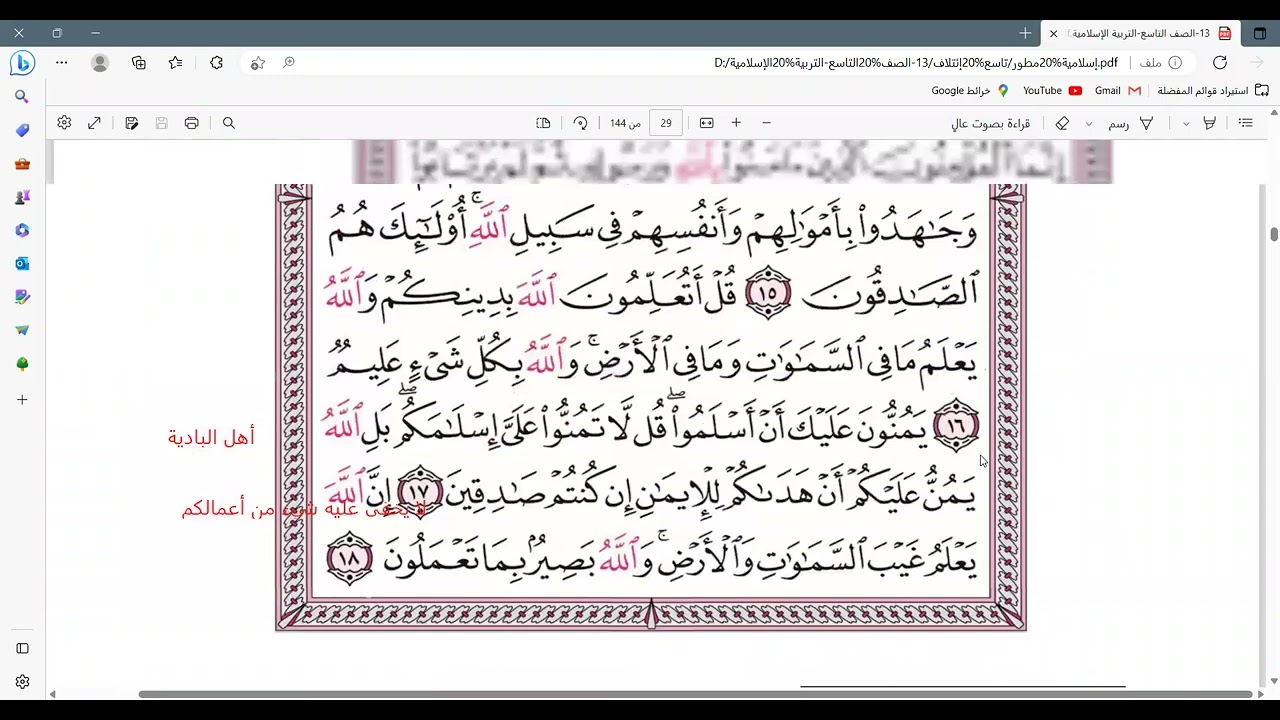Open sidebar Tools briefcase icon
Viewport: 1280px width, 720px height.
pyautogui.click(x=22, y=164)
